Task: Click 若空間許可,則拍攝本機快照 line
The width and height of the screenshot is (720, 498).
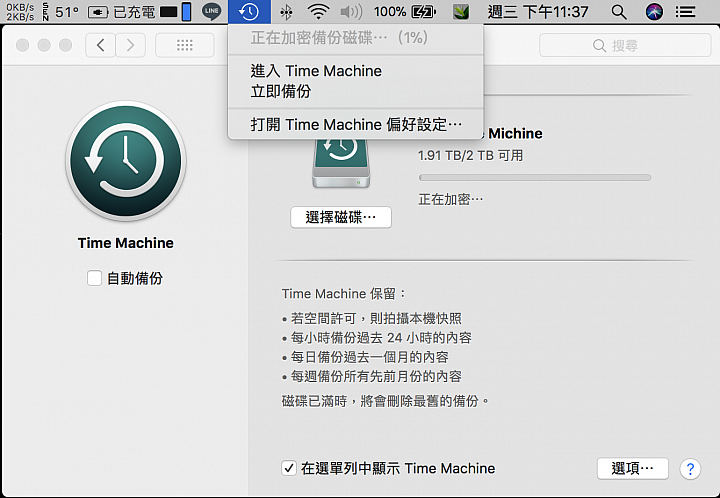Action: [372, 318]
